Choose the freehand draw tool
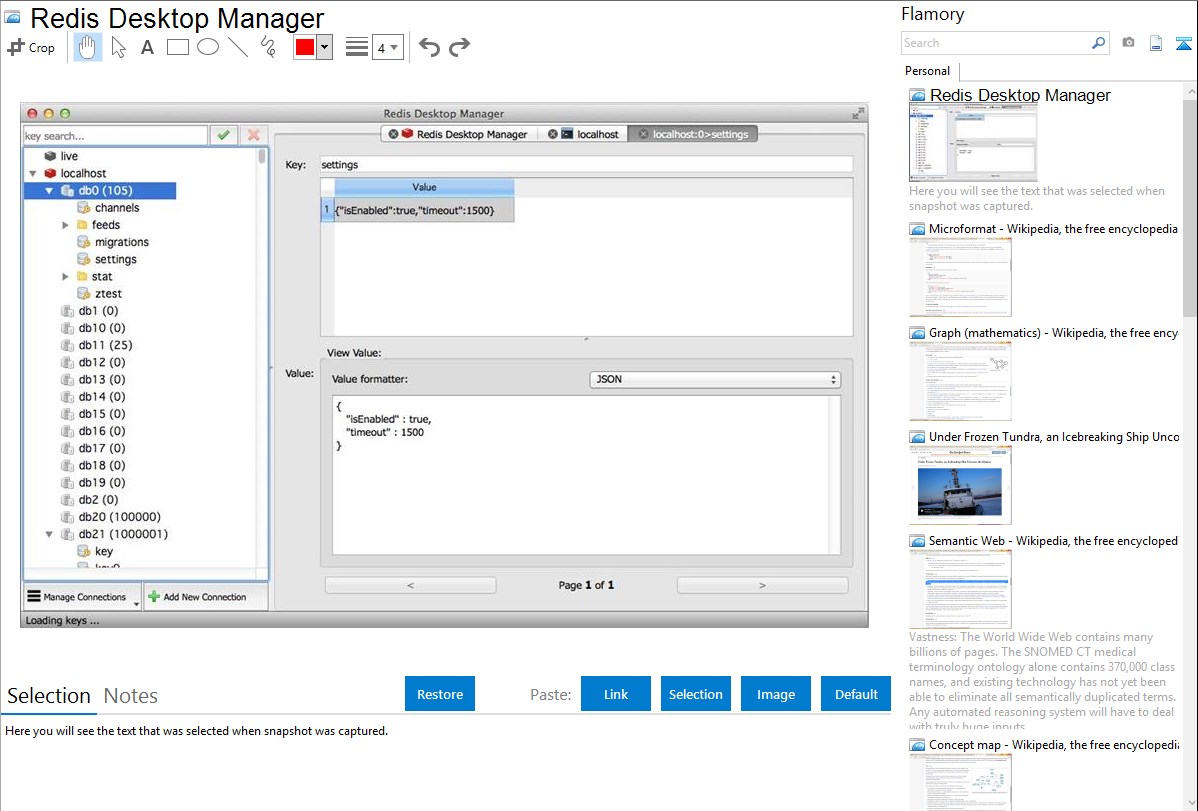This screenshot has height=811, width=1198. (268, 47)
